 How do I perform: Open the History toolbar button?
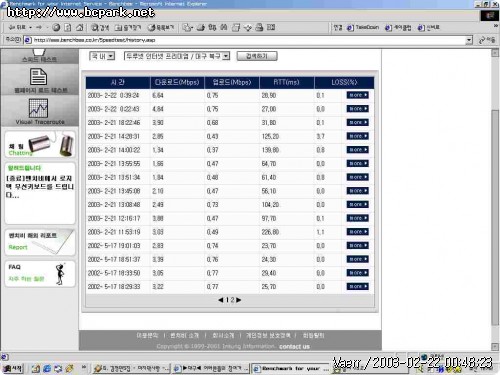point(161,27)
